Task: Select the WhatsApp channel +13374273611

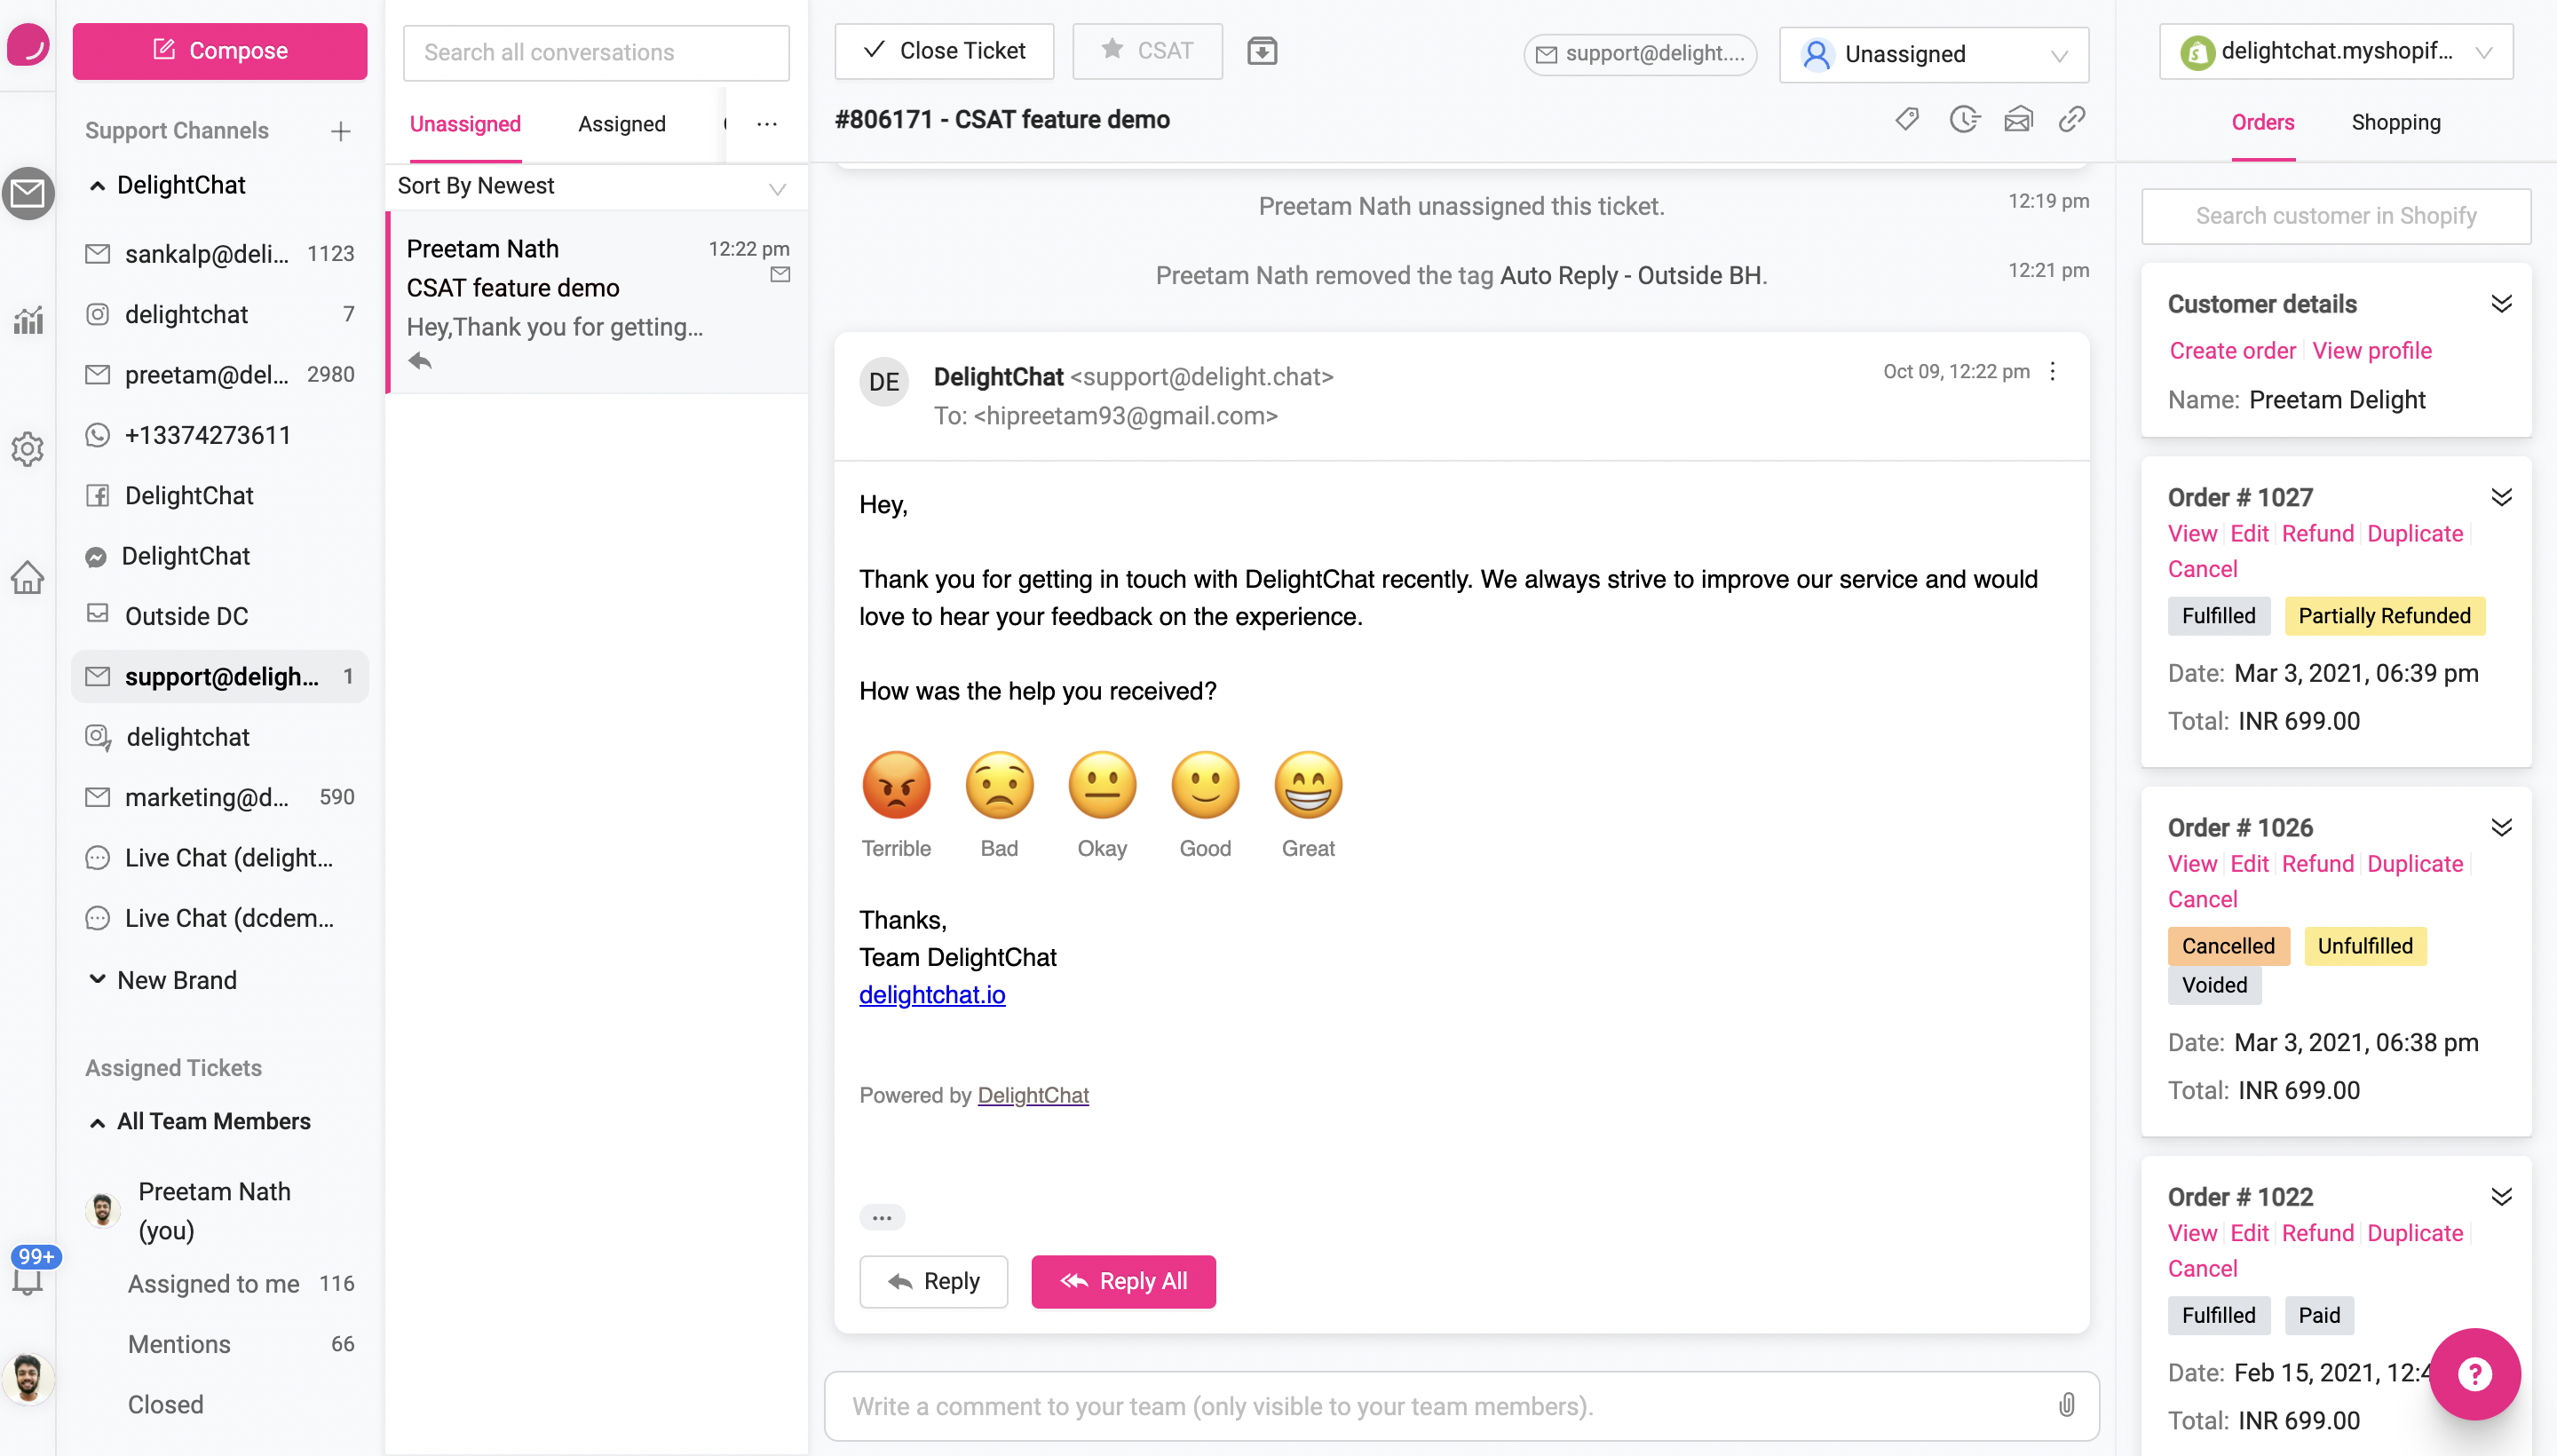Action: pyautogui.click(x=207, y=434)
